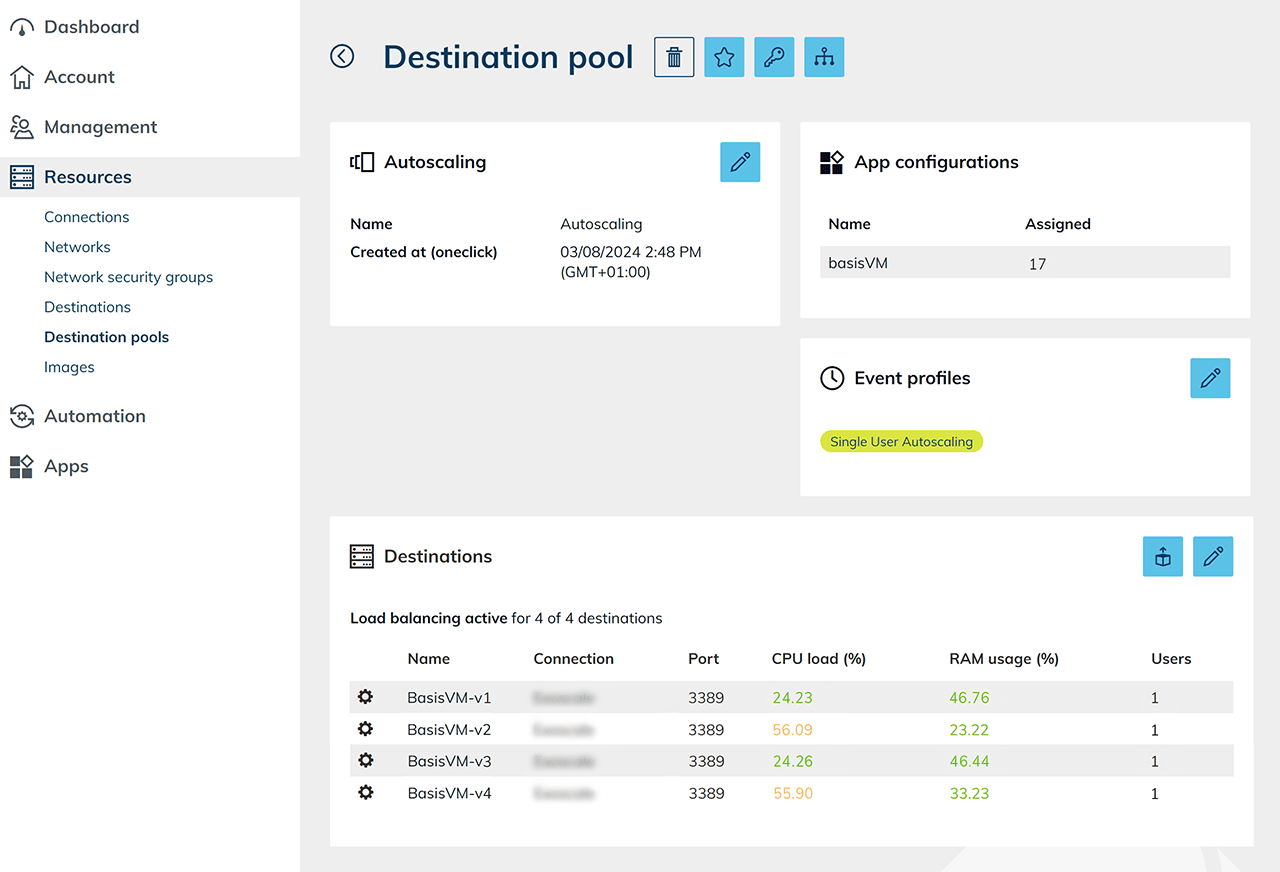The width and height of the screenshot is (1280, 872).
Task: Expand the Management sidebar section
Action: (x=100, y=127)
